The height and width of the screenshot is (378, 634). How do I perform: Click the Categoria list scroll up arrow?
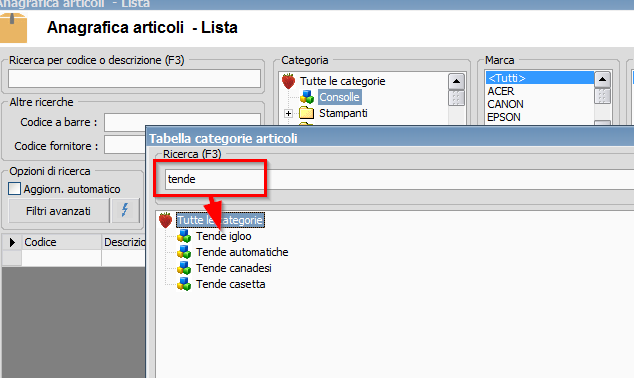(456, 81)
